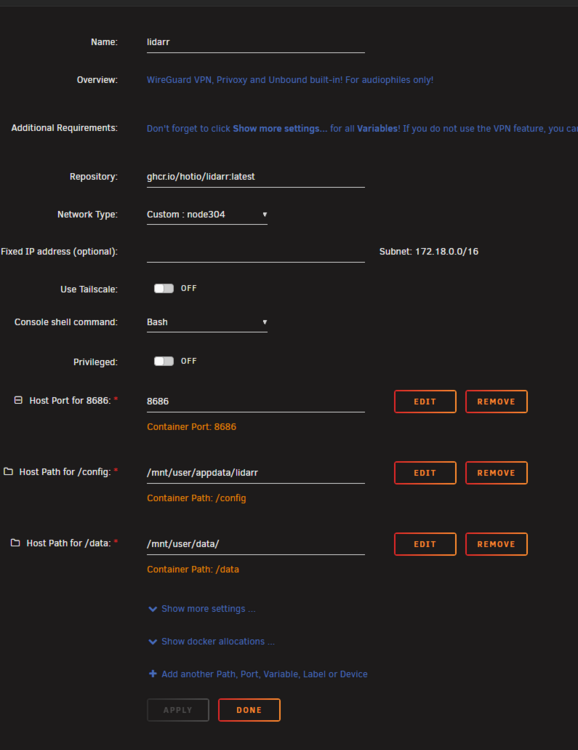The image size is (578, 750).
Task: Click the Remove button for Host Port 8686
Action: (496, 401)
